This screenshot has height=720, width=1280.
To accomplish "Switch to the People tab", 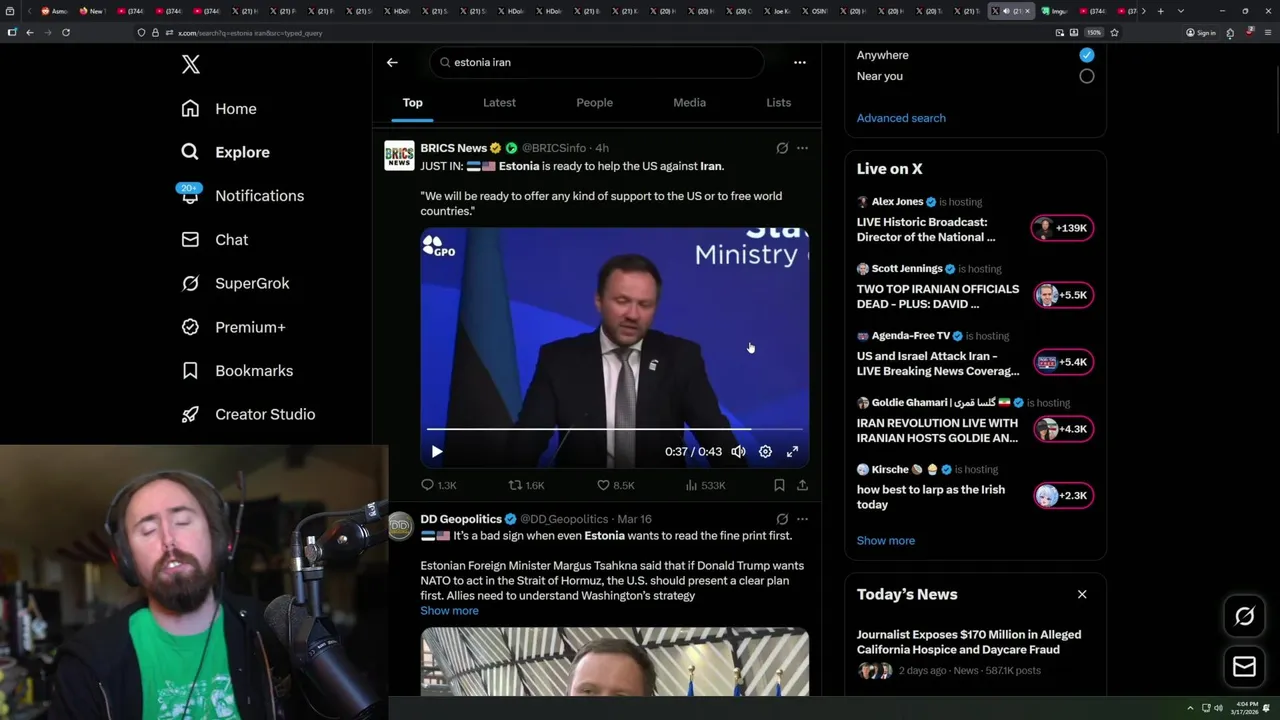I will 594,103.
